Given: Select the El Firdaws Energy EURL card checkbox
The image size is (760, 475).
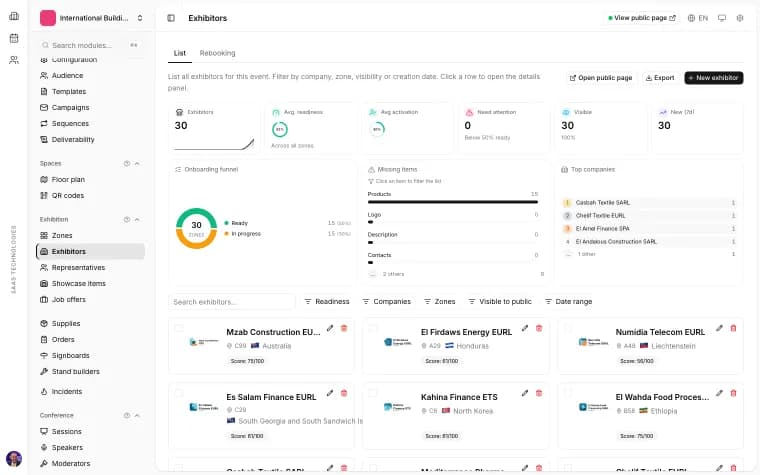Looking at the screenshot, I should (373, 328).
